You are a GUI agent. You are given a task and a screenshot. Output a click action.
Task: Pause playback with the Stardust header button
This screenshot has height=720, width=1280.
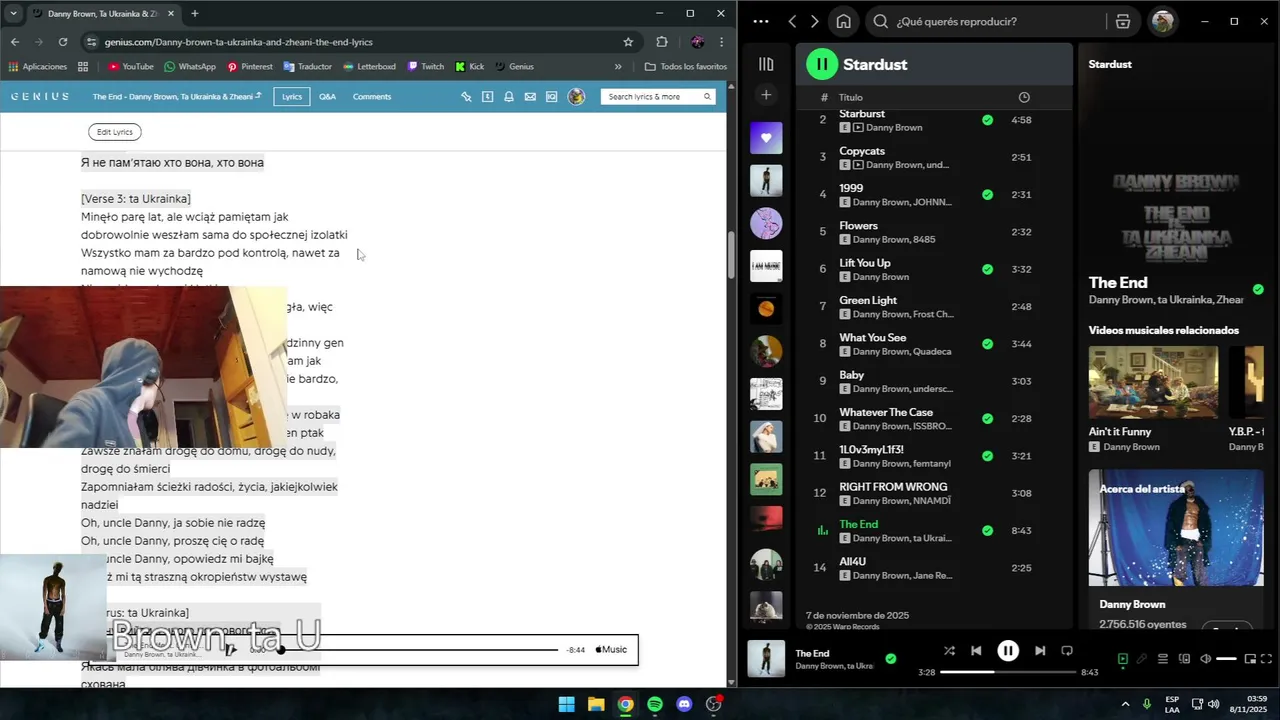point(822,64)
